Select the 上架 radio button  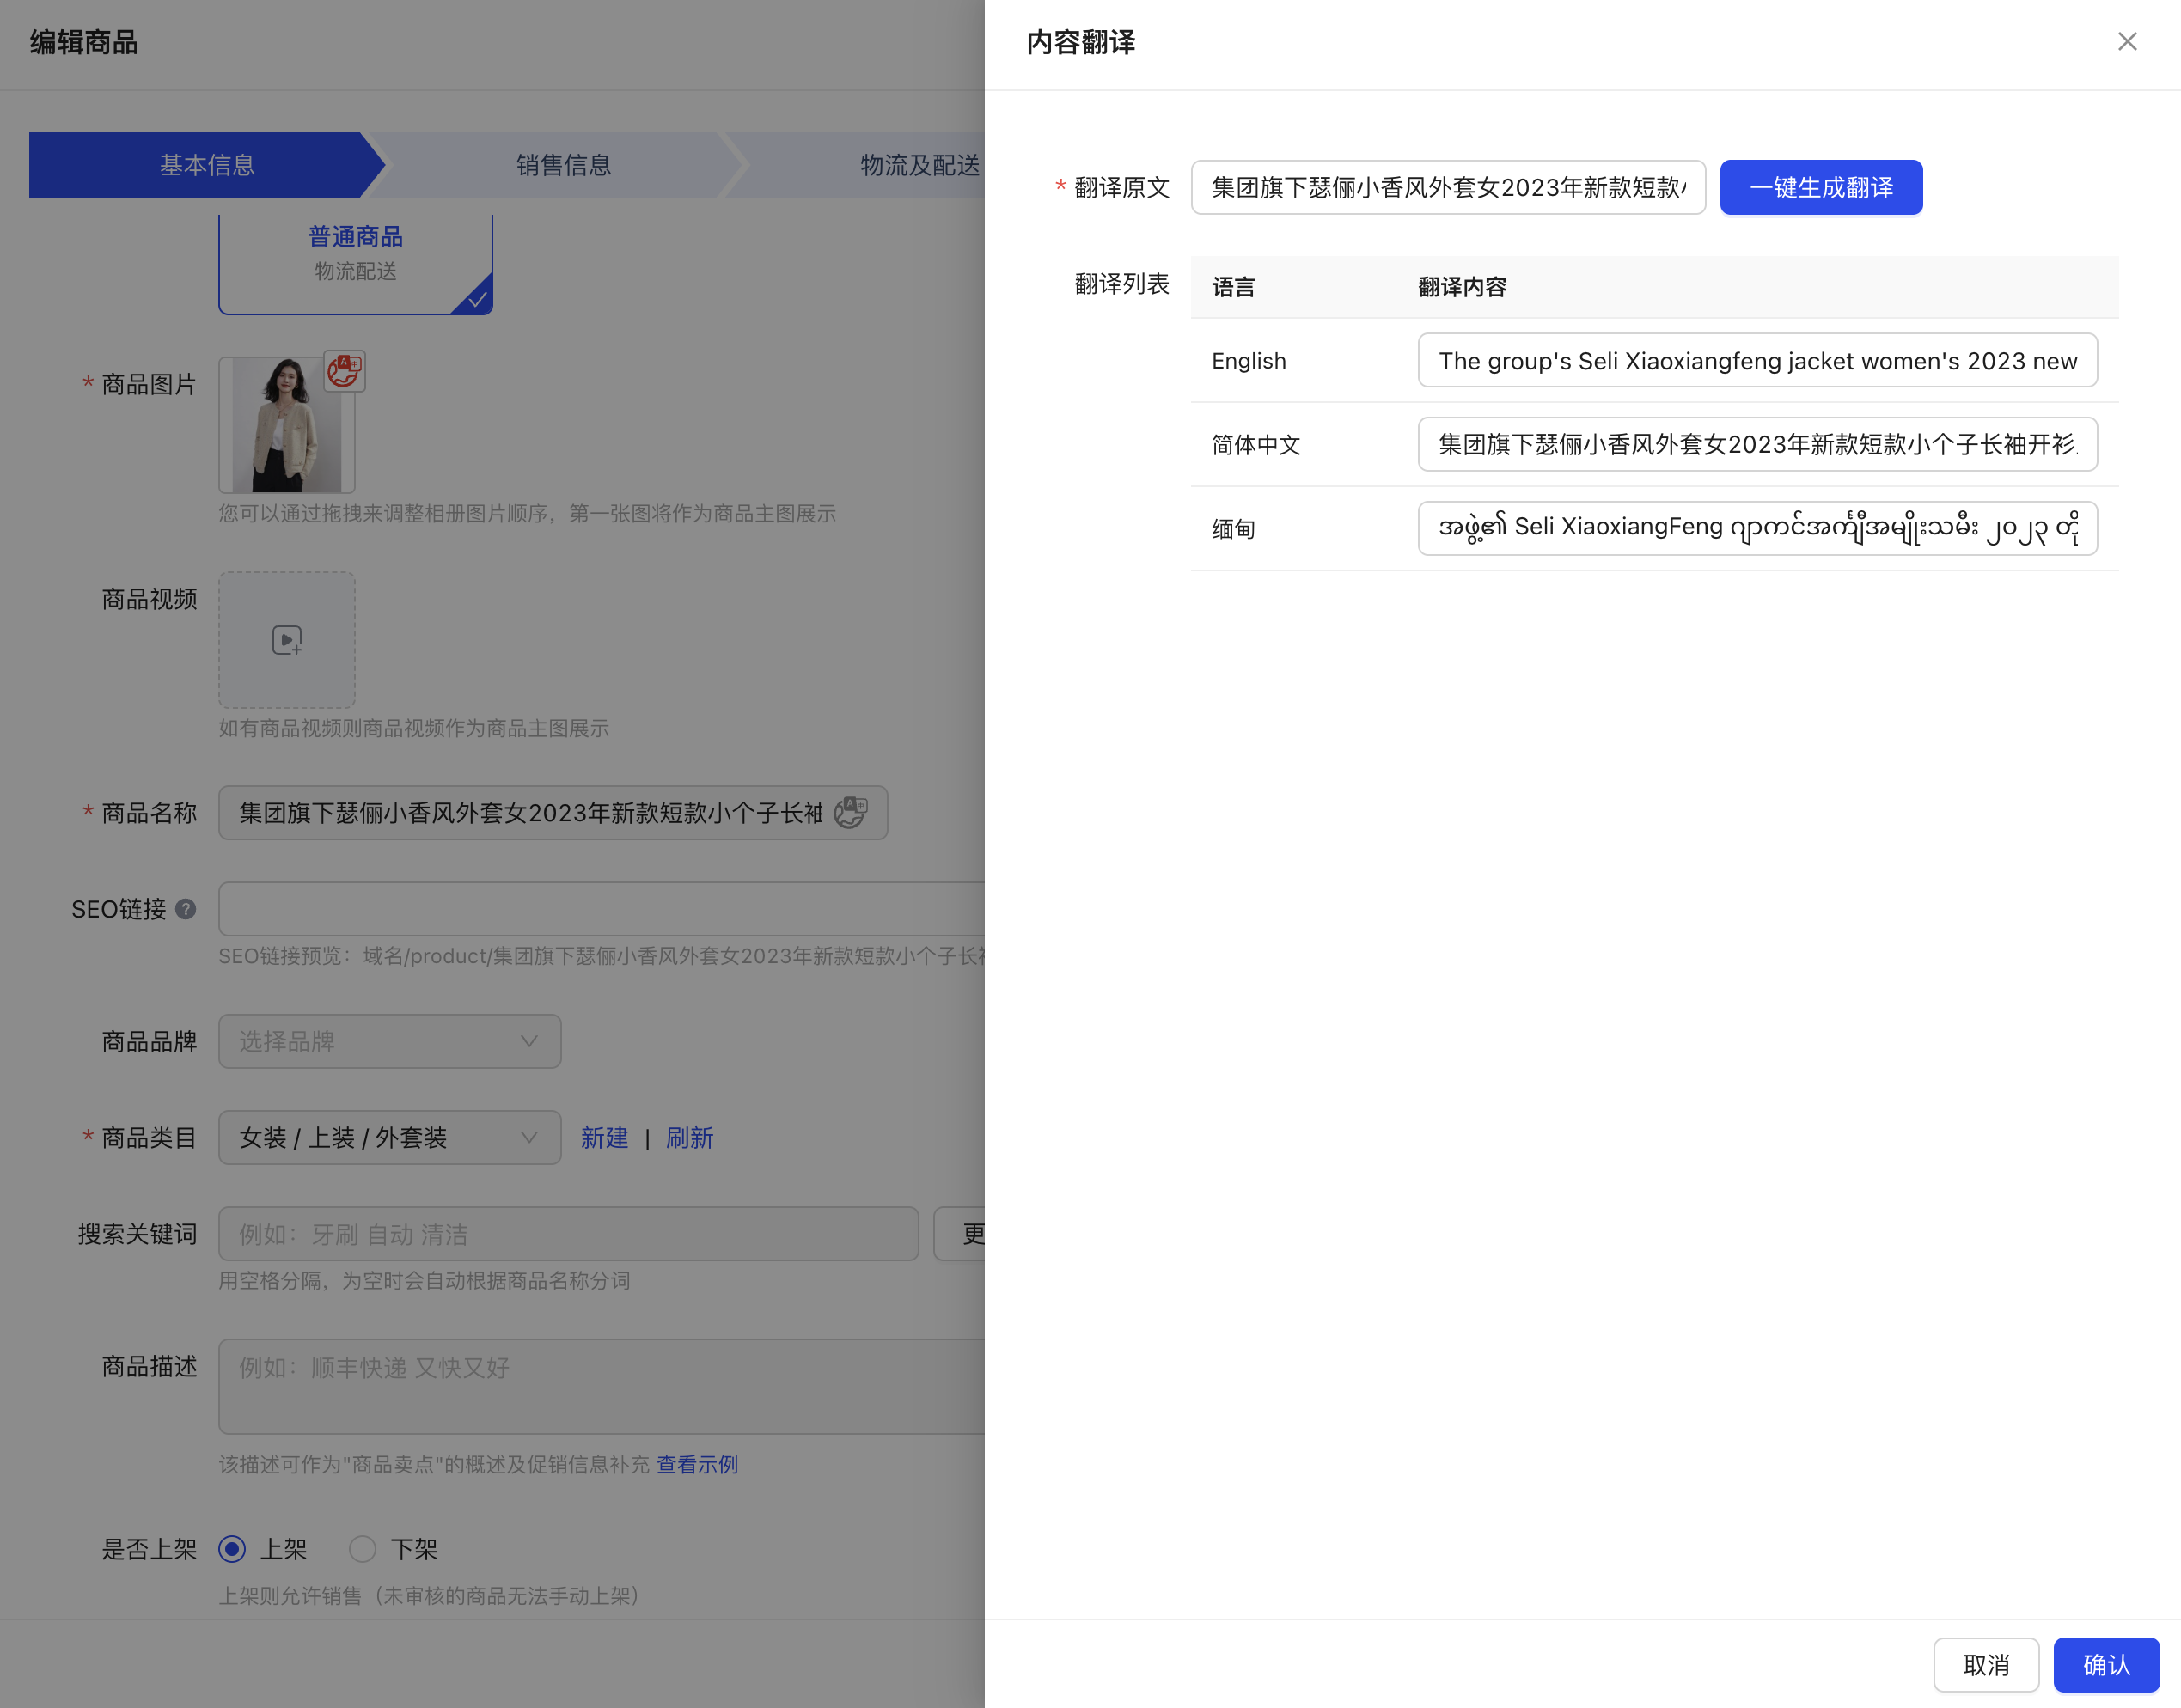(x=232, y=1549)
